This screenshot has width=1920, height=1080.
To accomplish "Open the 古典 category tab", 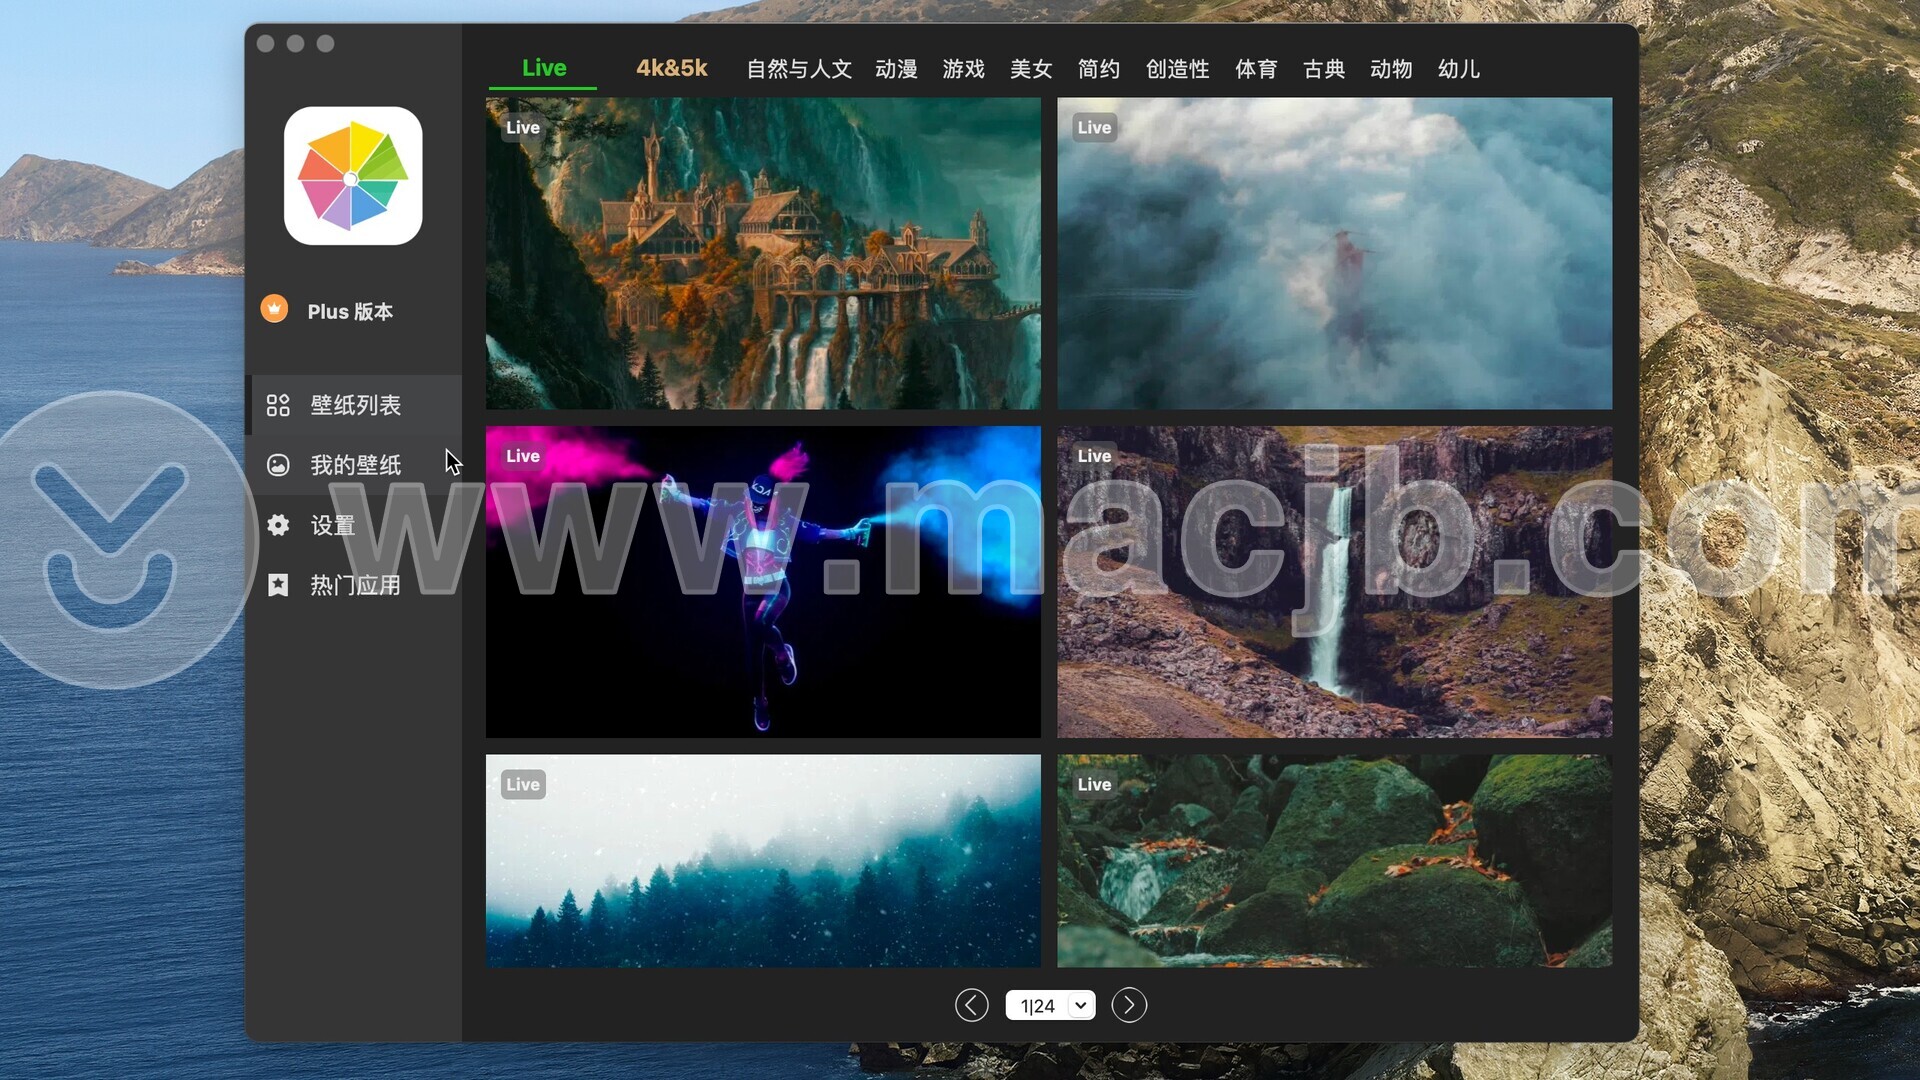I will tap(1324, 69).
